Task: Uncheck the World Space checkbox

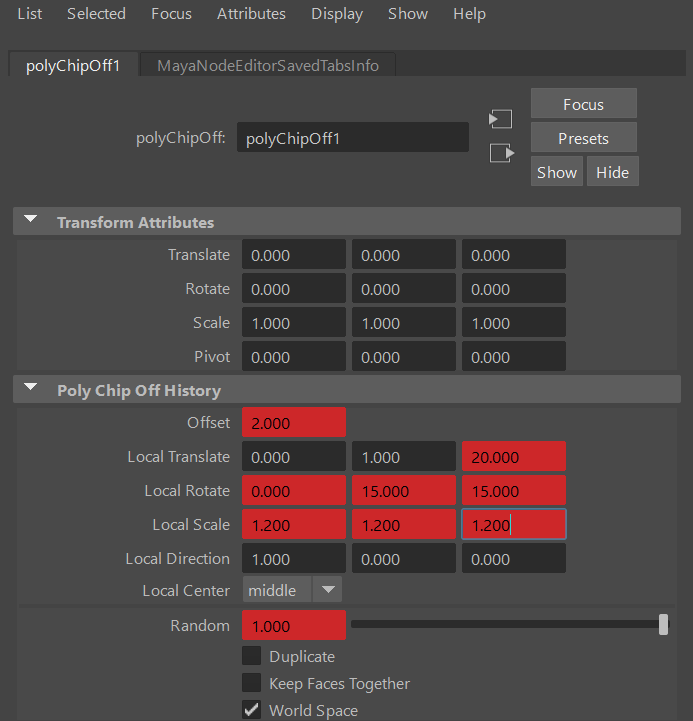Action: point(252,710)
